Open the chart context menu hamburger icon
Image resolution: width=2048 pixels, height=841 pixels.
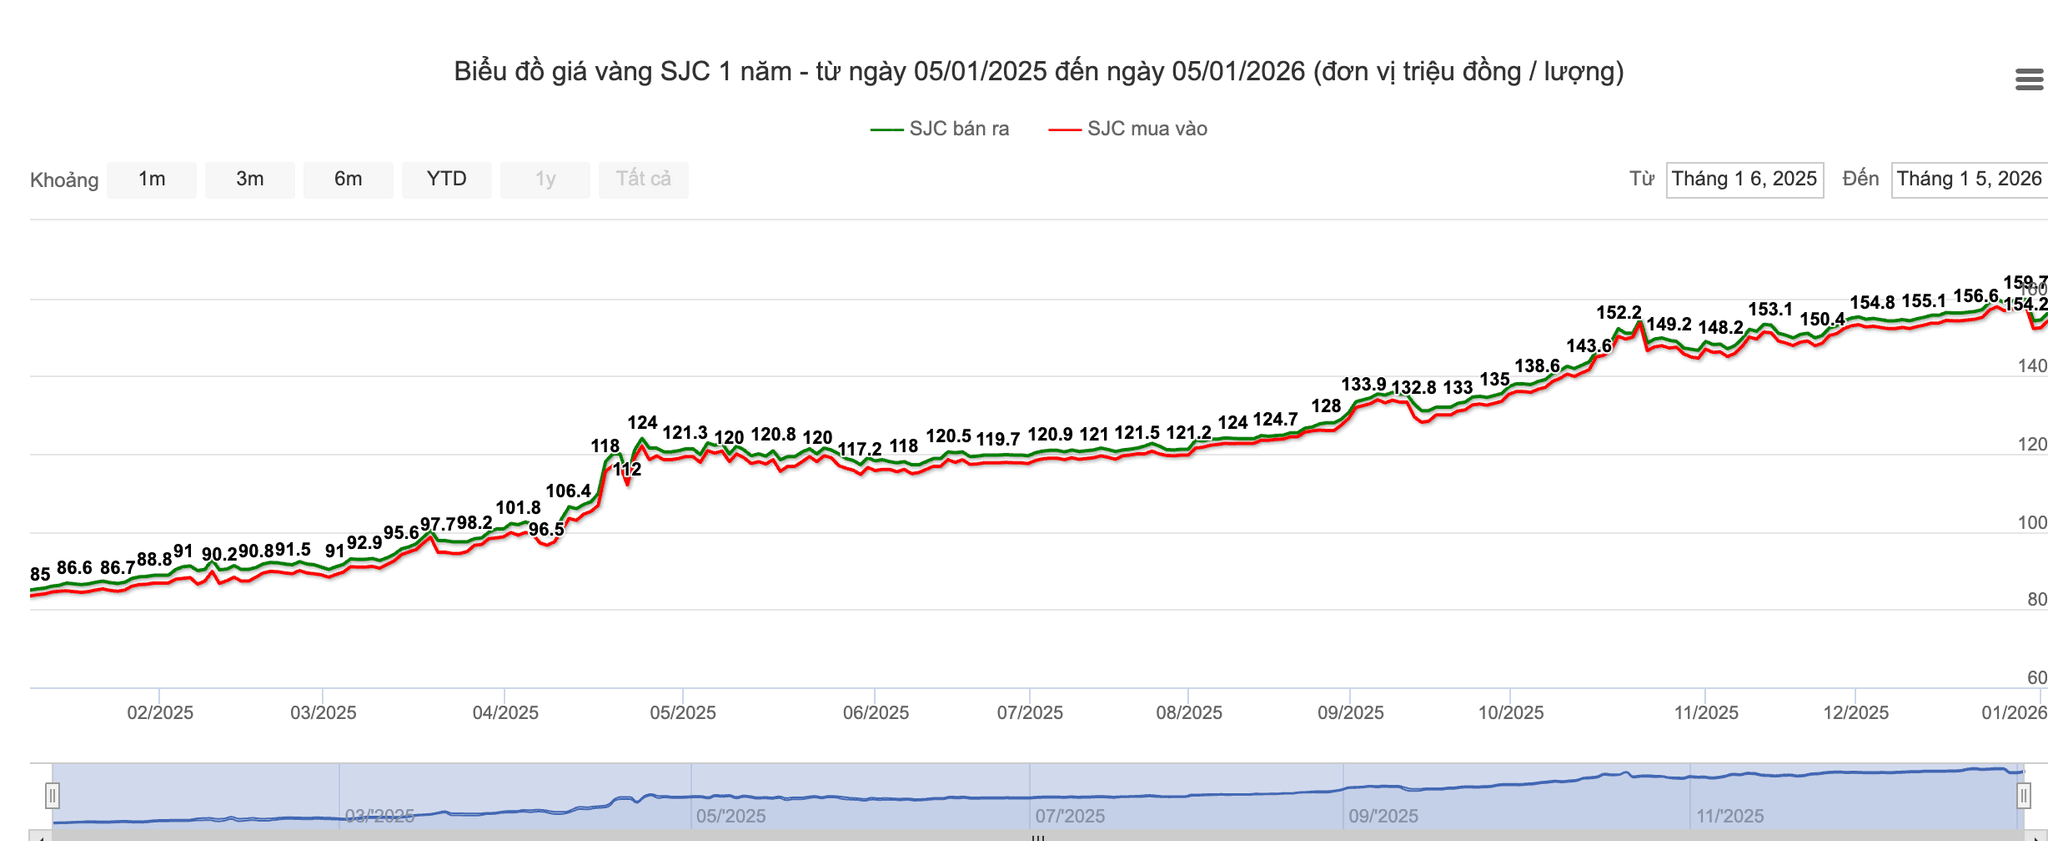click(x=2028, y=80)
